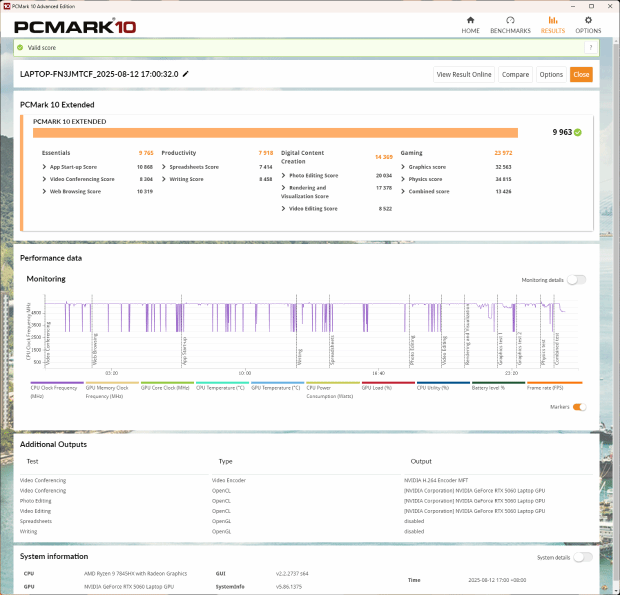Click the Compare button
This screenshot has height=595, width=620.
[515, 74]
